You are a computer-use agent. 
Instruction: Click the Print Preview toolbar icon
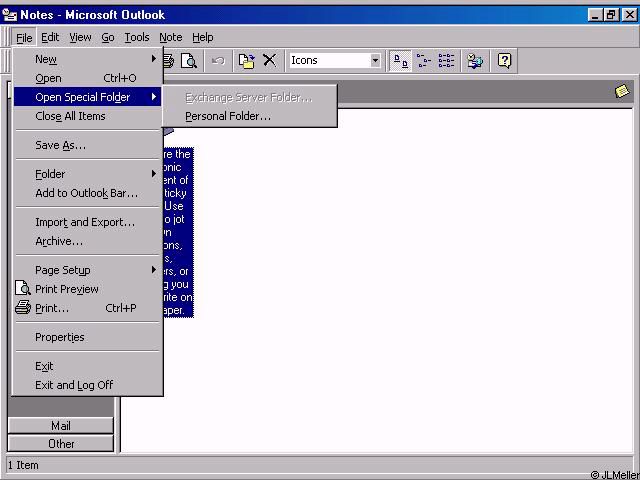(x=189, y=61)
